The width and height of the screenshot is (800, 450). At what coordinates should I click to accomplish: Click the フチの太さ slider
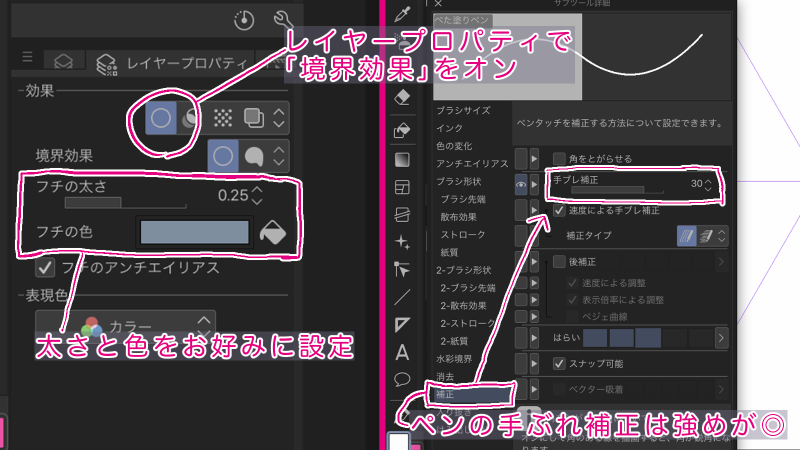coord(125,203)
